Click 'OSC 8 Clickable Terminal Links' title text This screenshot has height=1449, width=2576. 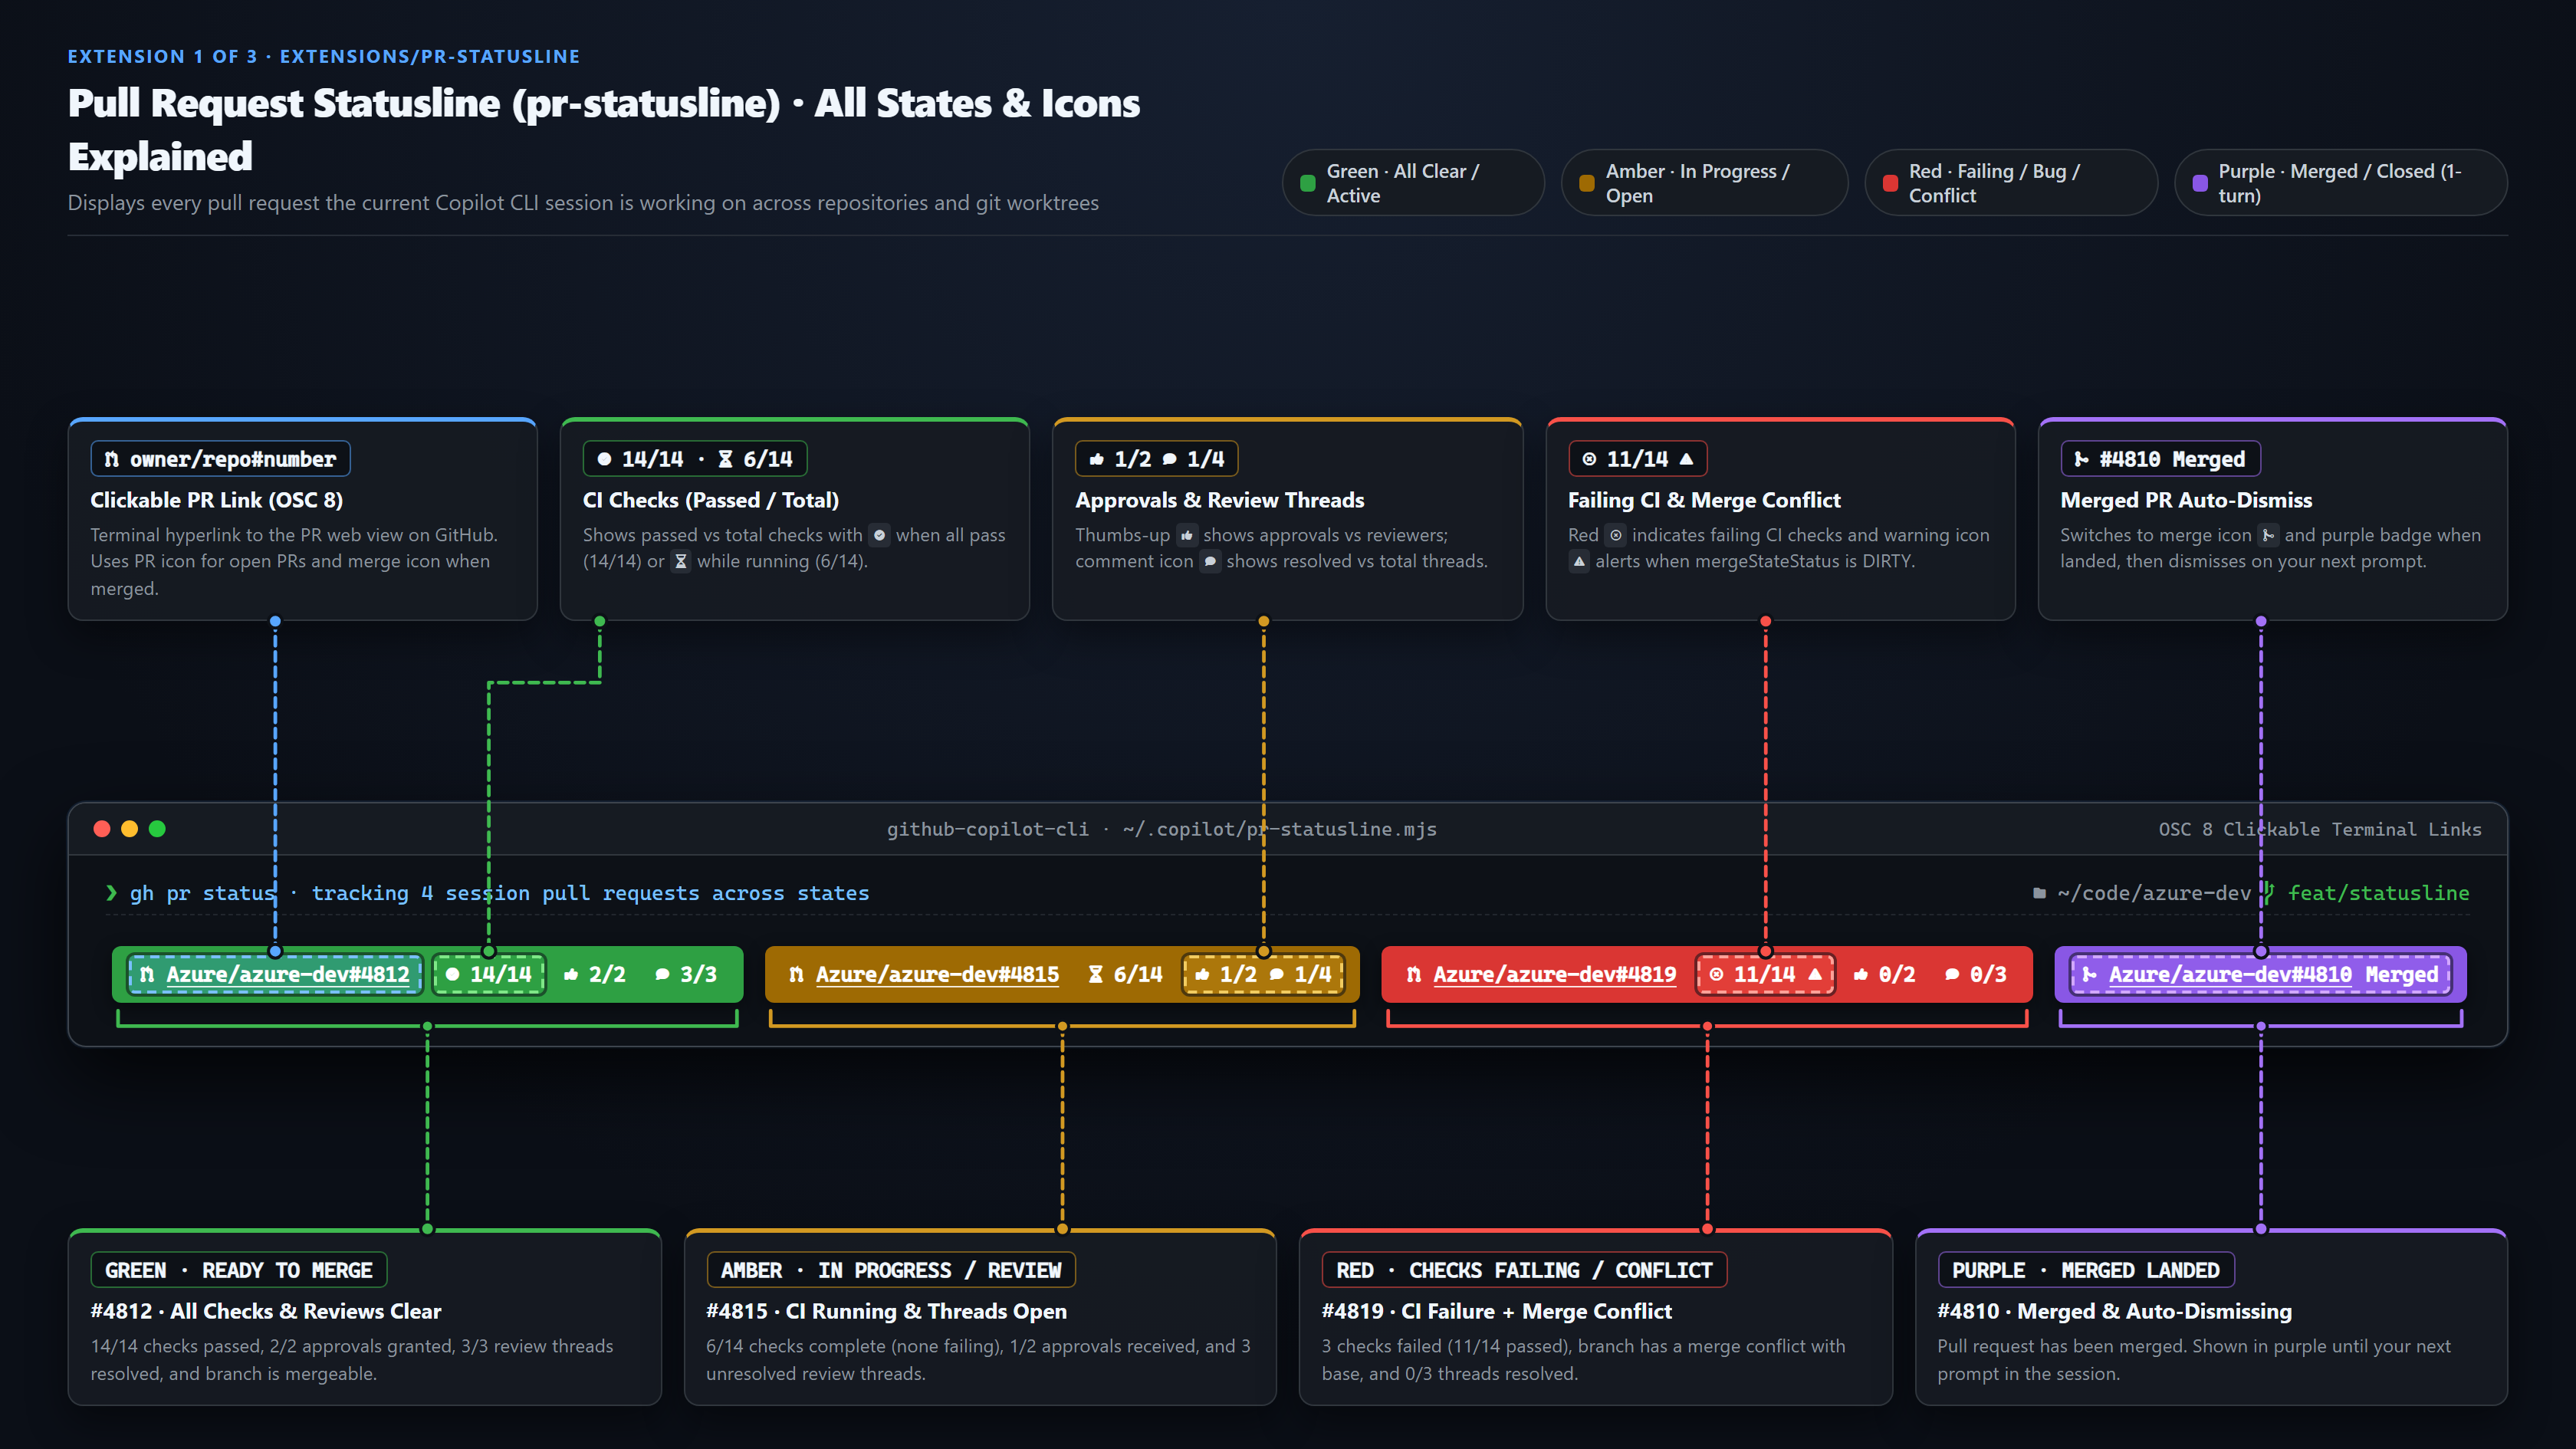[x=2319, y=829]
